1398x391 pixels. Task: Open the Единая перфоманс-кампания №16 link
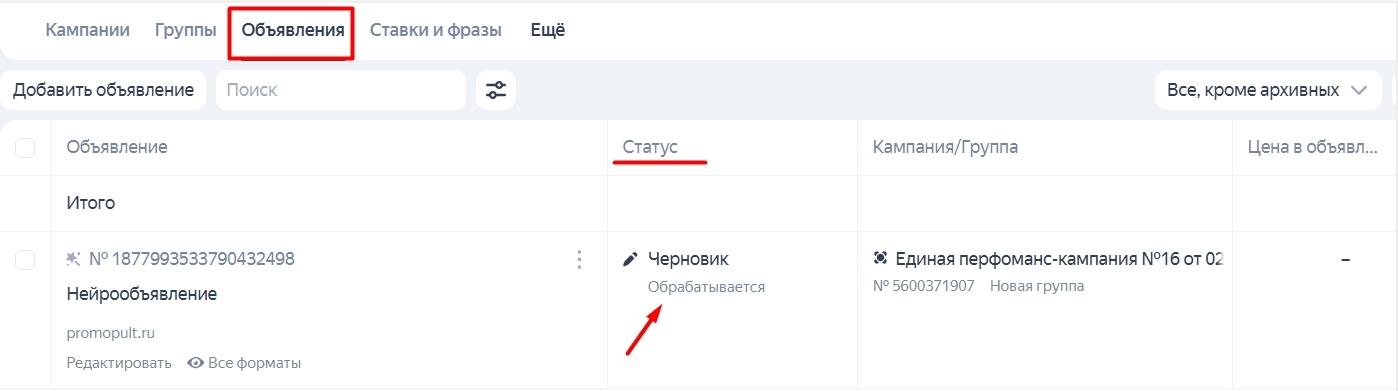coord(1059,259)
